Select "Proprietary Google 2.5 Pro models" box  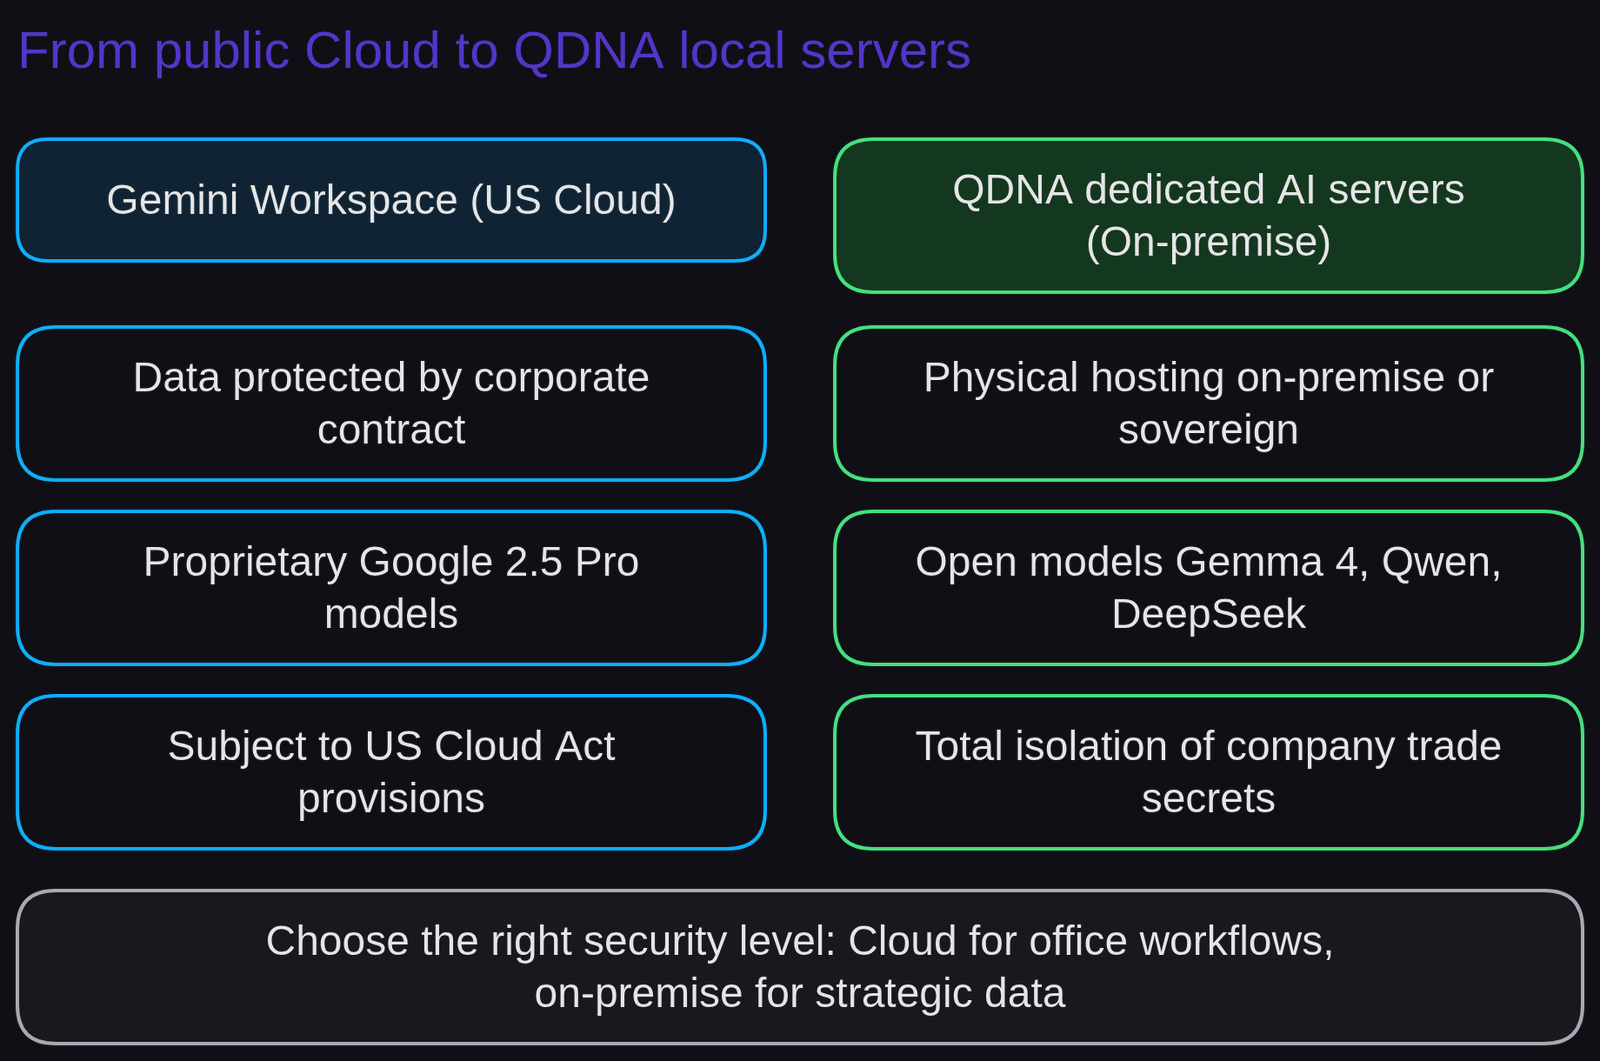[391, 588]
